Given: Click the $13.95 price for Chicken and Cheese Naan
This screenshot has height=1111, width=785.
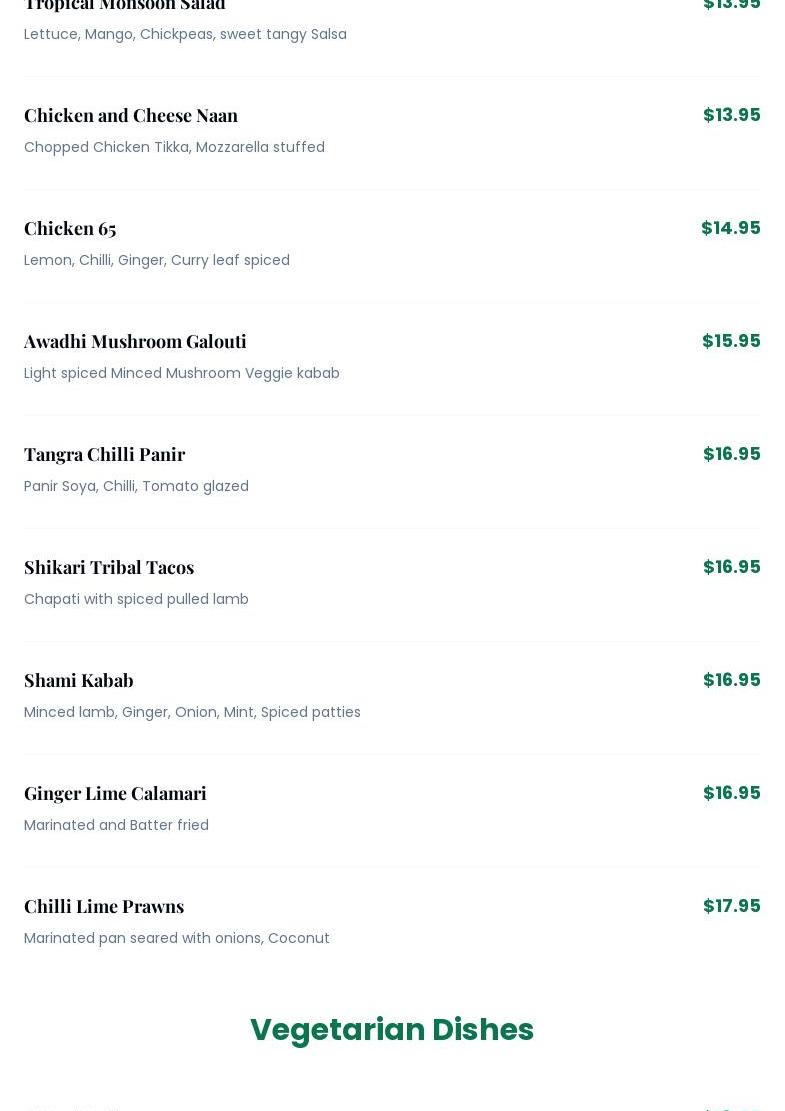Looking at the screenshot, I should tap(731, 115).
